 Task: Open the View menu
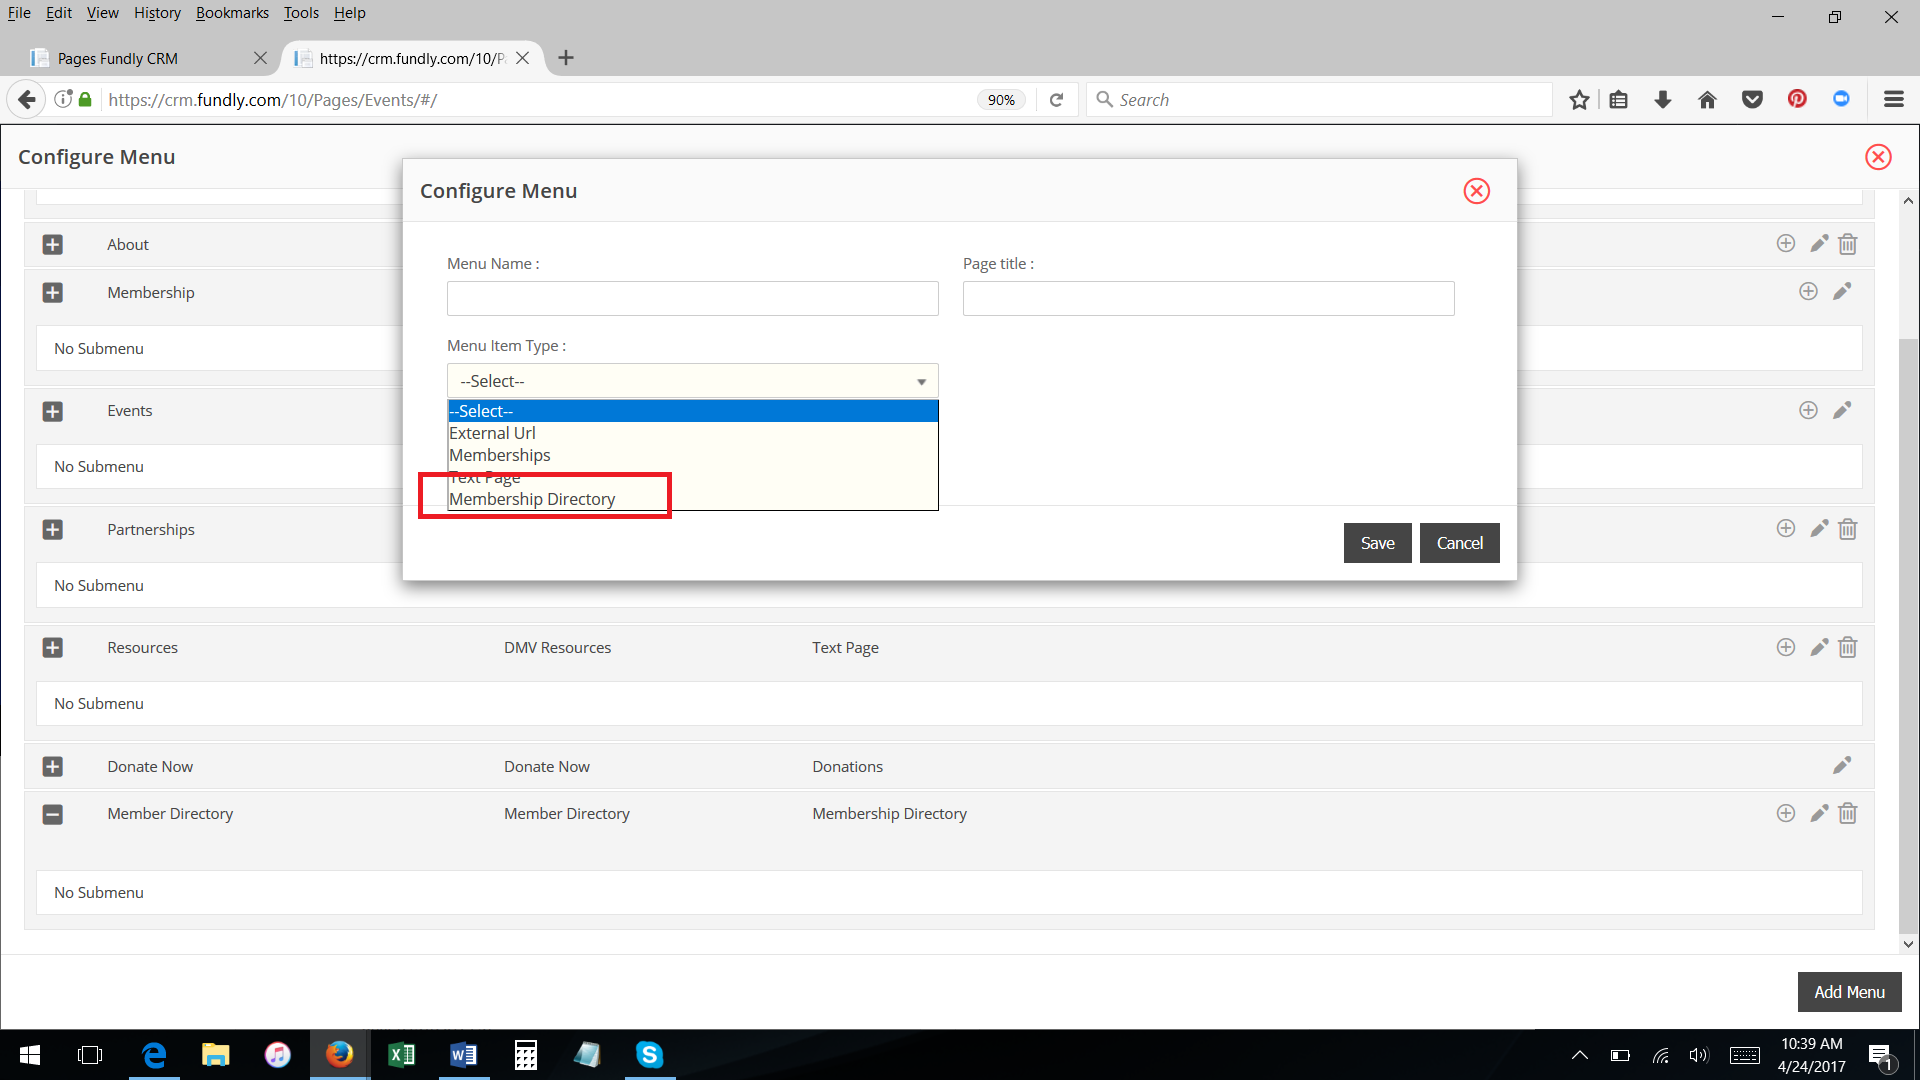102,13
